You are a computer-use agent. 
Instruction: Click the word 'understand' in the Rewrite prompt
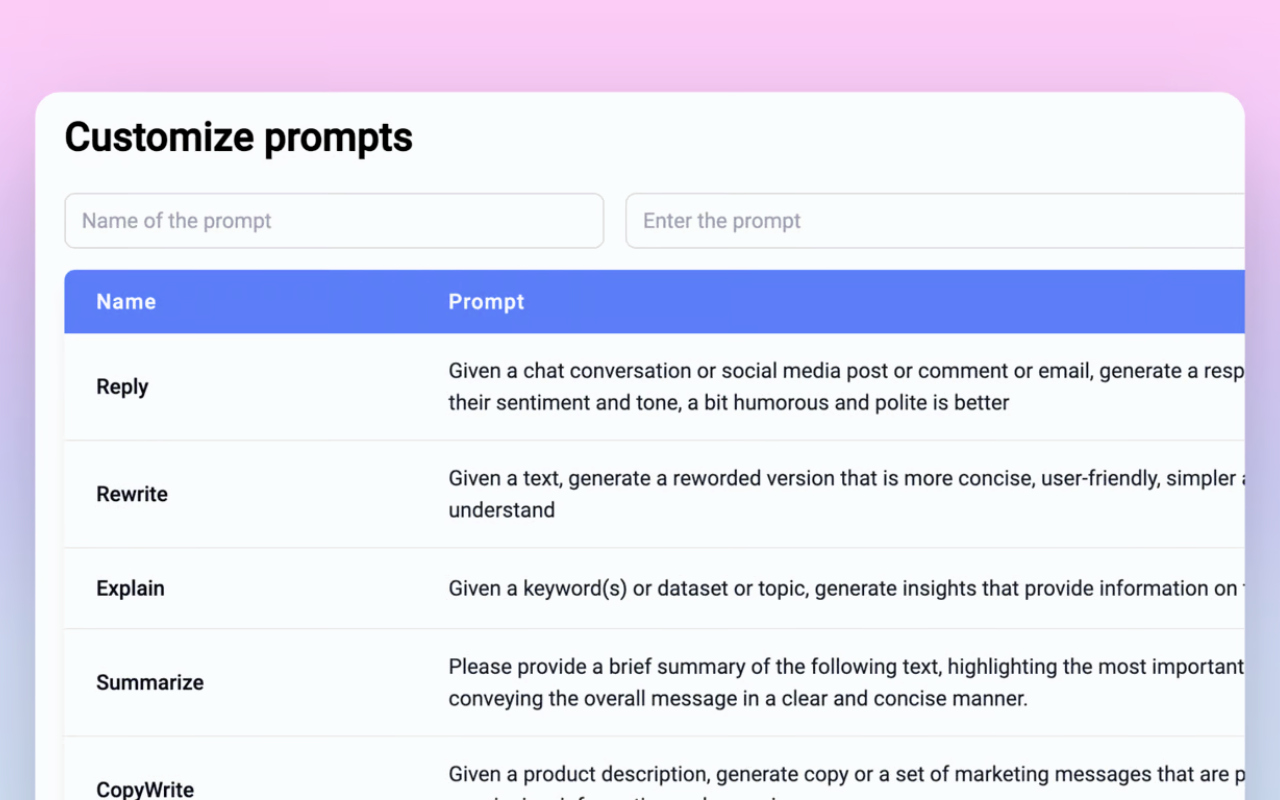click(501, 510)
